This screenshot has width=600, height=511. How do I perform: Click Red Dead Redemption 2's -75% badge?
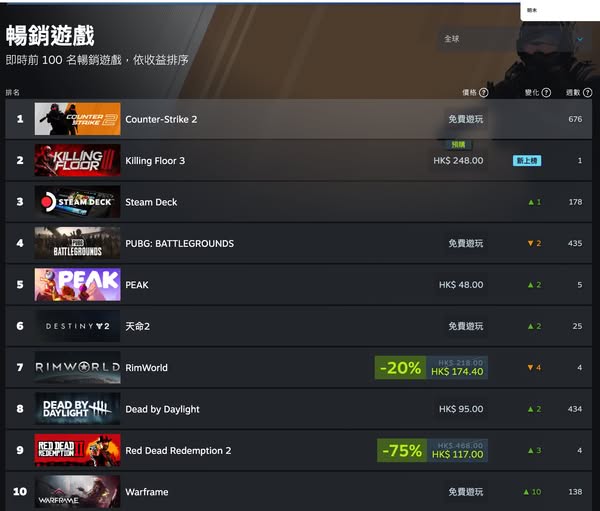pos(402,451)
